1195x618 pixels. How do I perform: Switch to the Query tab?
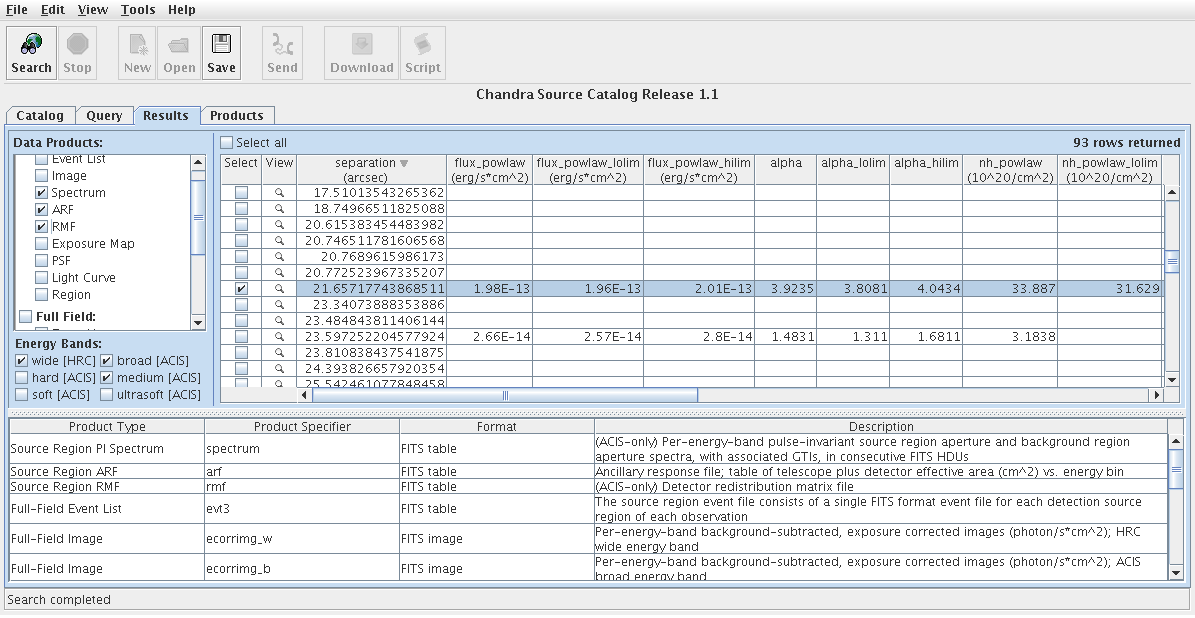click(104, 116)
